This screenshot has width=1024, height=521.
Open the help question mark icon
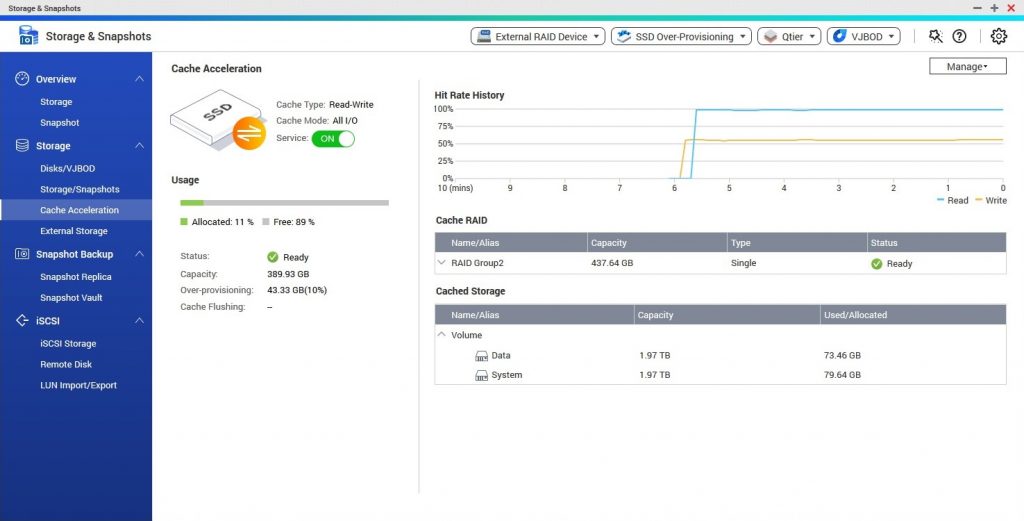click(959, 37)
